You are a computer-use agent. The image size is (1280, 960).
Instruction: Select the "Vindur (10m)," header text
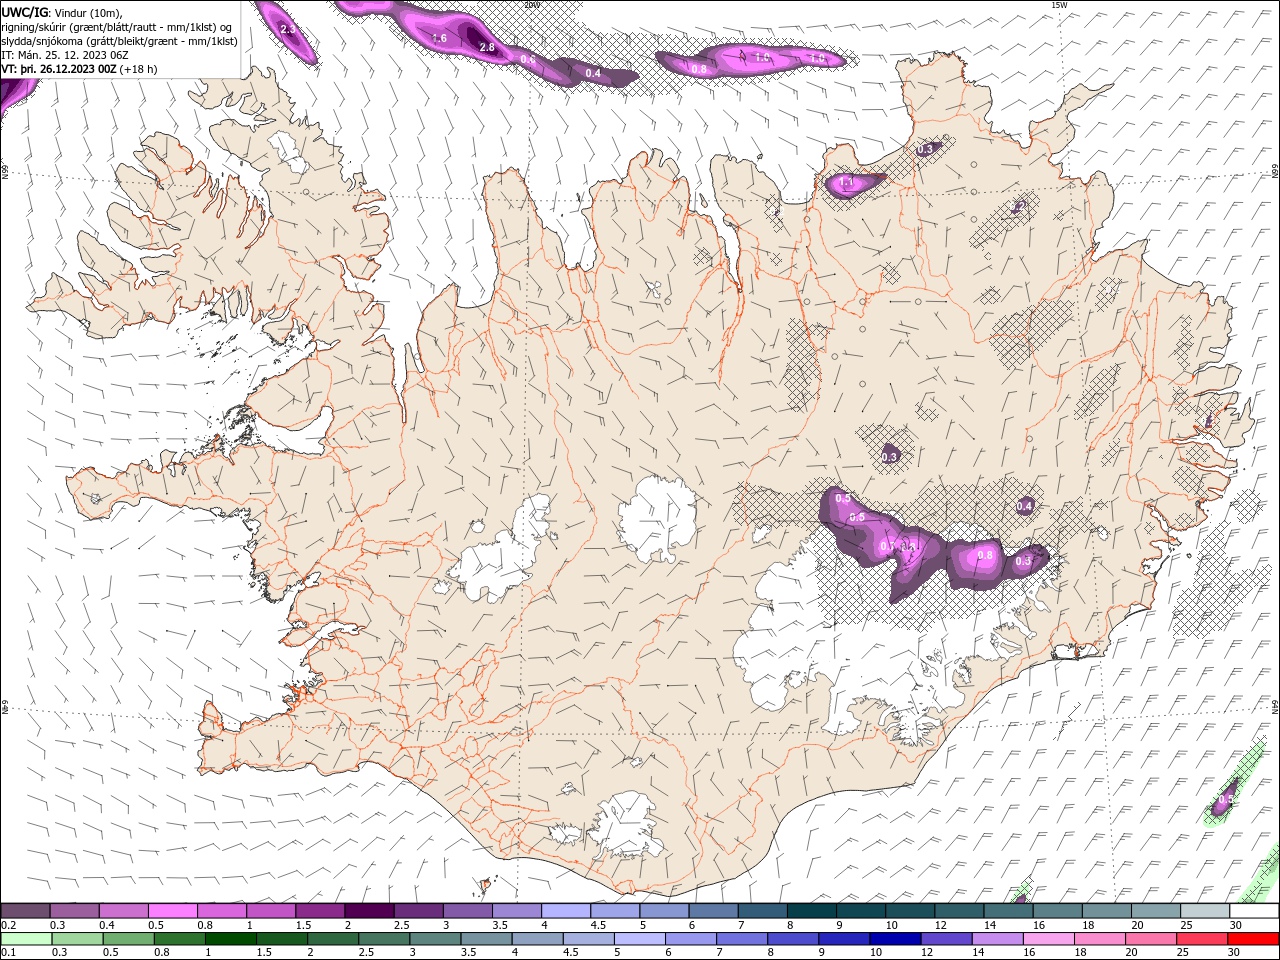click(x=89, y=12)
